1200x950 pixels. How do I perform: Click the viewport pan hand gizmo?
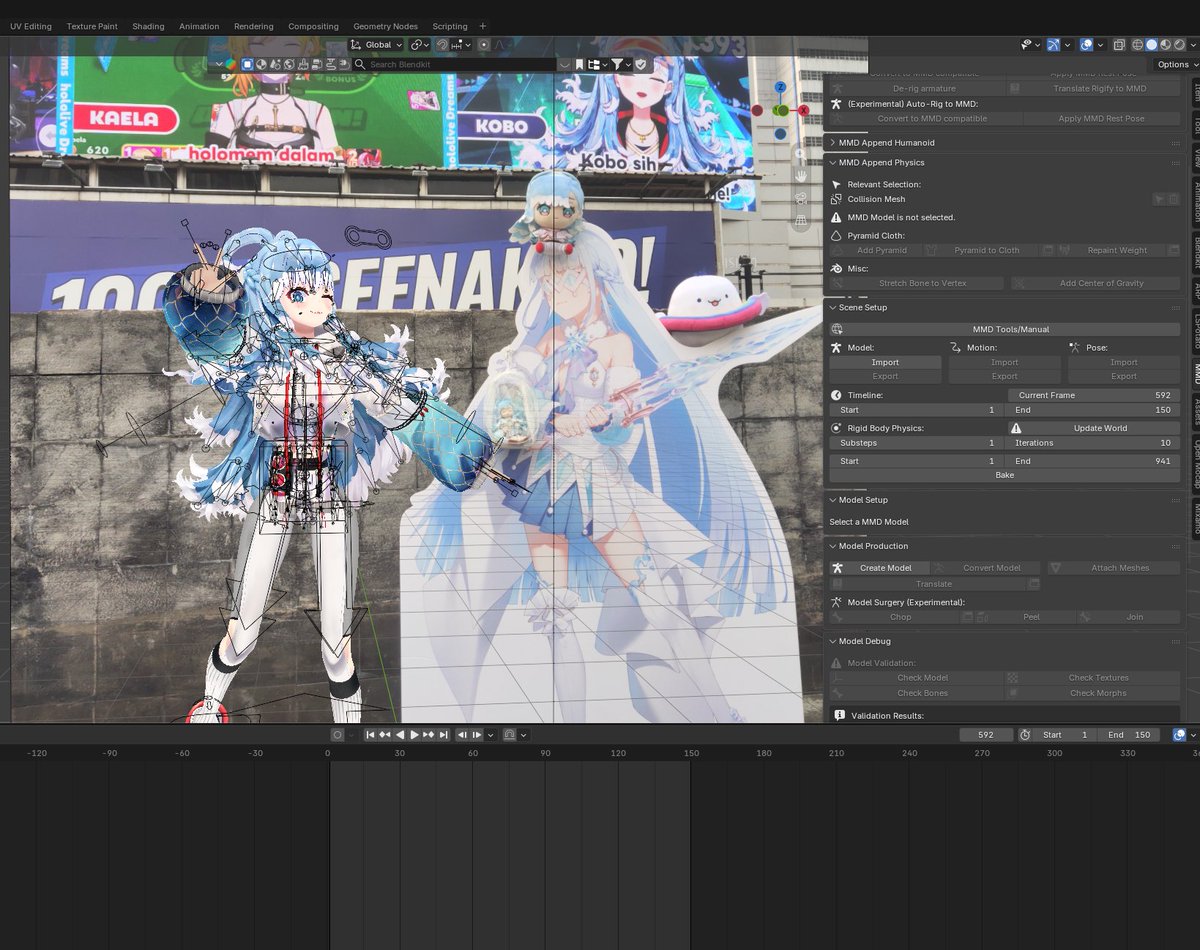coord(800,176)
